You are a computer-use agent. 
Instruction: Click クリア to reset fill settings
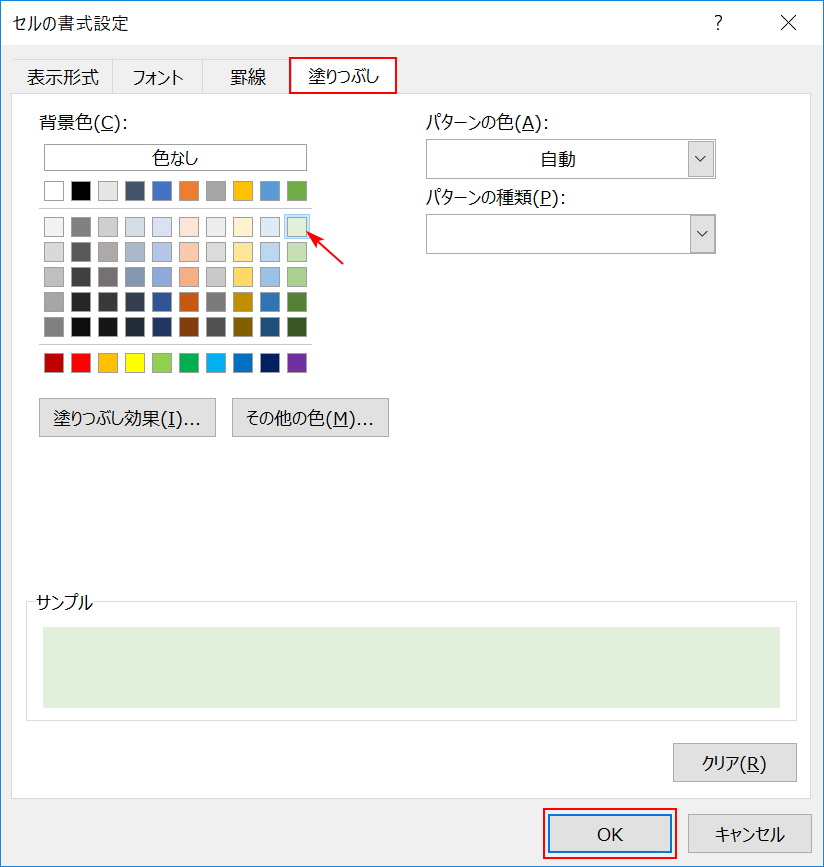tap(734, 762)
